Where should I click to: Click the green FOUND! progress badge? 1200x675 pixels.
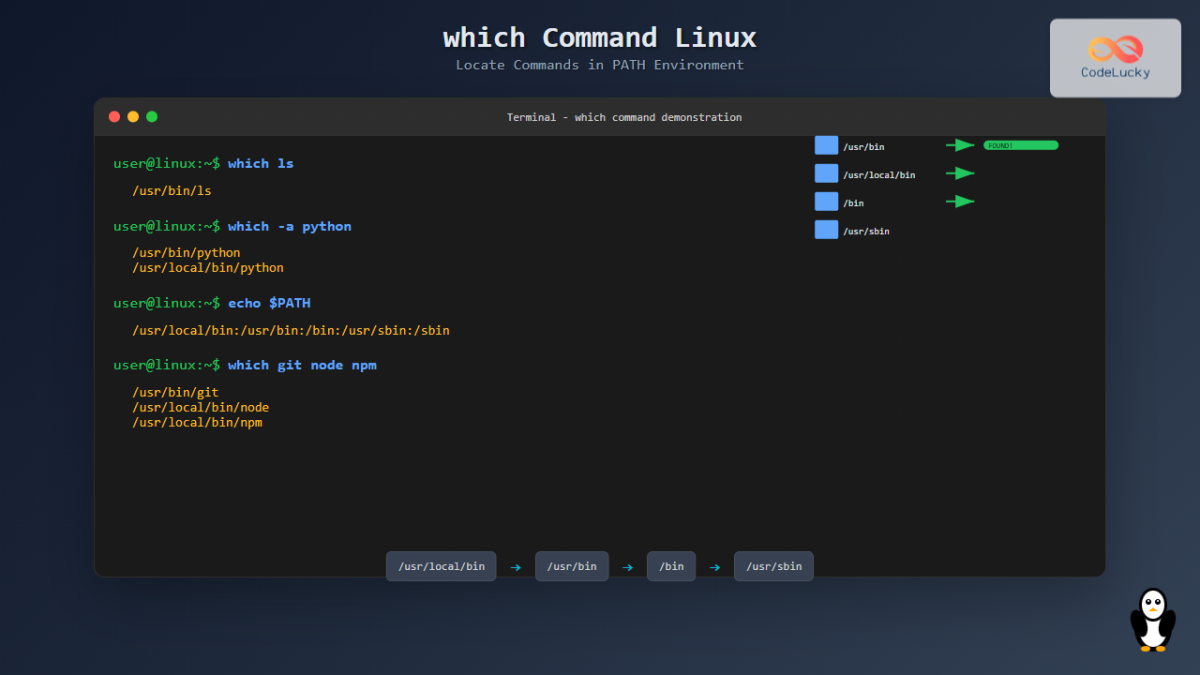(x=1019, y=144)
